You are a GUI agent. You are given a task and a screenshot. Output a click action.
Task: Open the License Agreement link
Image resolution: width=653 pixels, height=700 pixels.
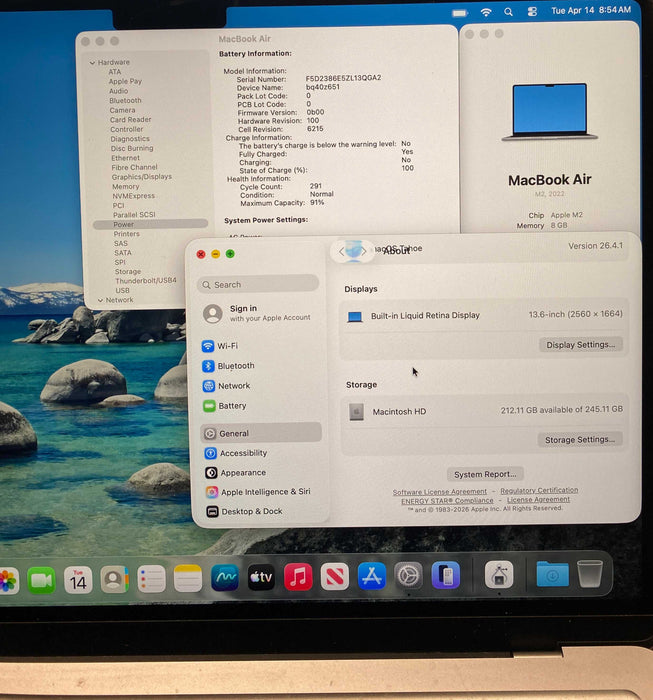pos(538,500)
